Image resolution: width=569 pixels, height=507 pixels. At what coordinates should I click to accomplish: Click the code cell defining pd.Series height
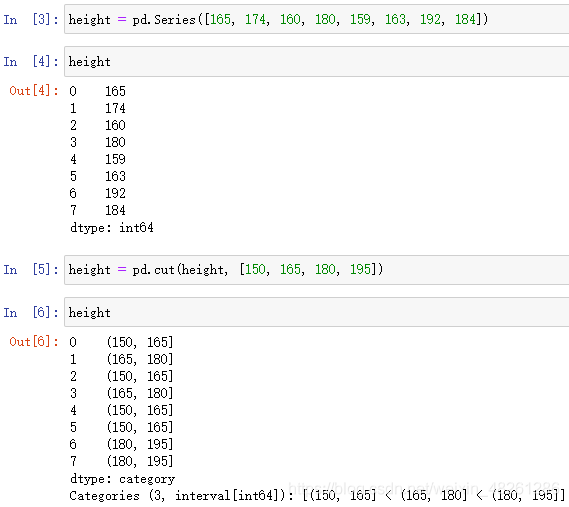pos(316,19)
